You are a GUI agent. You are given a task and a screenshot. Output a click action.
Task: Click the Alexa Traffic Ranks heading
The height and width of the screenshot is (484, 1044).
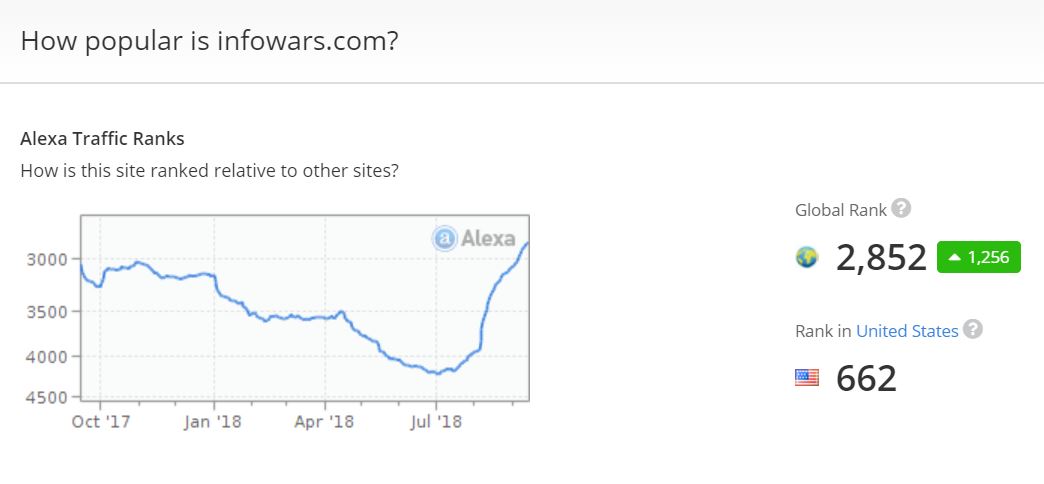point(102,139)
